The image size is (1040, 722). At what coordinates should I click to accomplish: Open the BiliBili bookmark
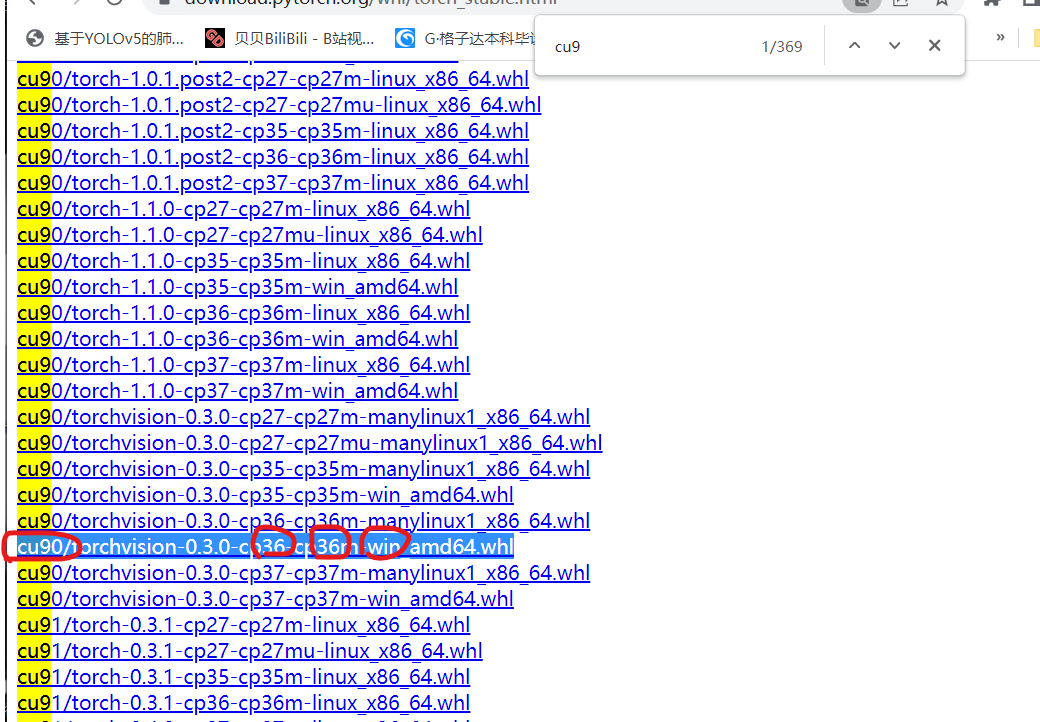coord(290,39)
